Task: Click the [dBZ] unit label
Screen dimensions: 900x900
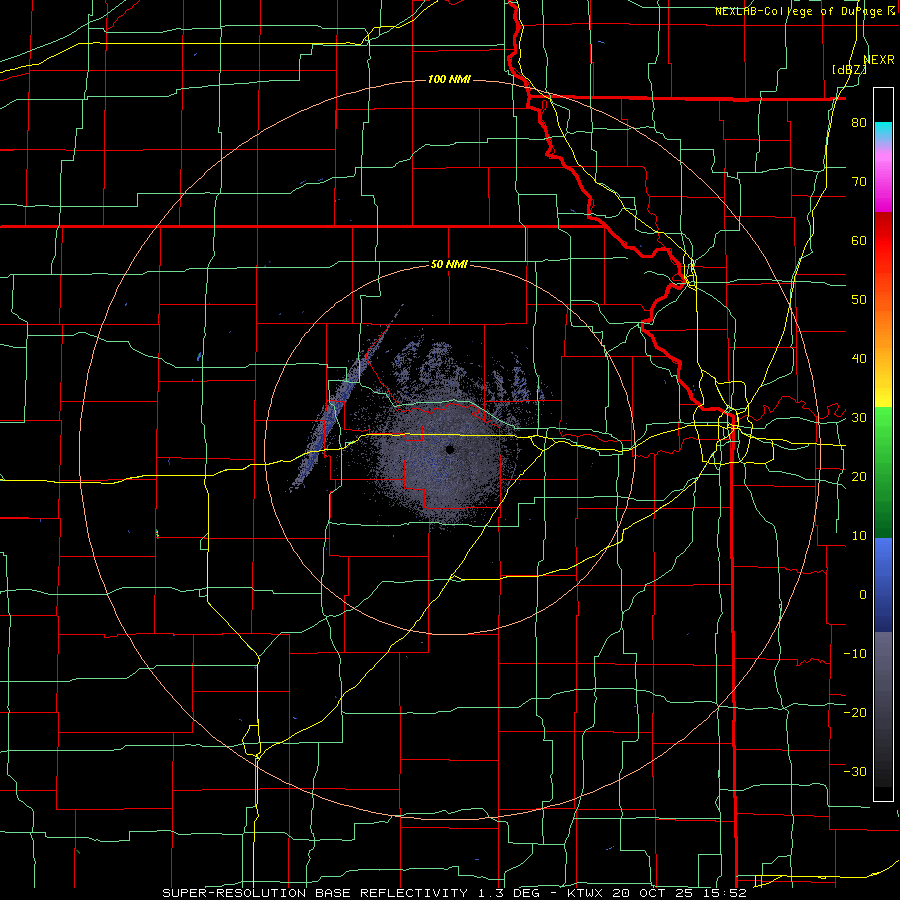Action: point(849,70)
